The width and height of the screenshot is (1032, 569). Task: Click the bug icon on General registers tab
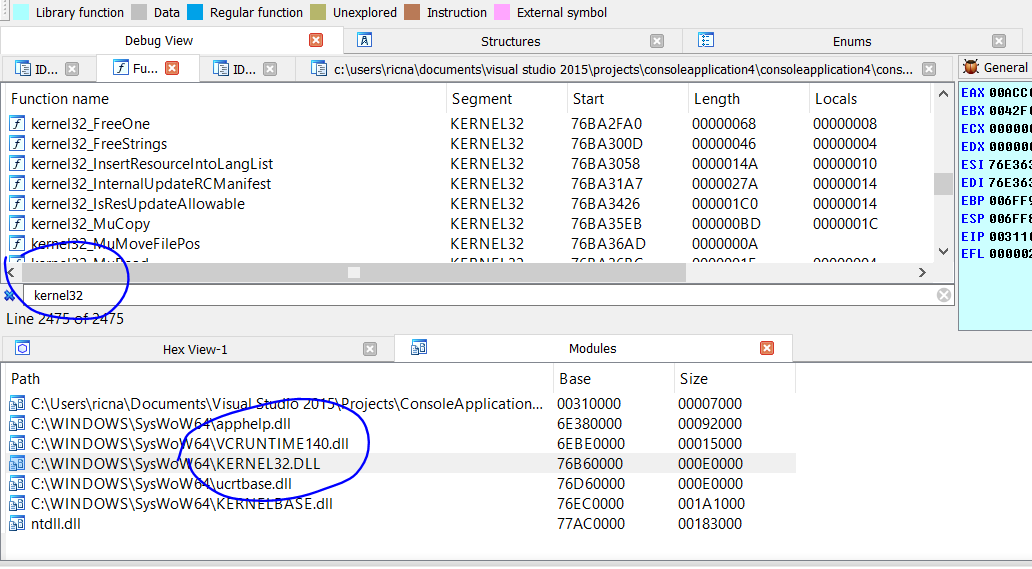970,68
